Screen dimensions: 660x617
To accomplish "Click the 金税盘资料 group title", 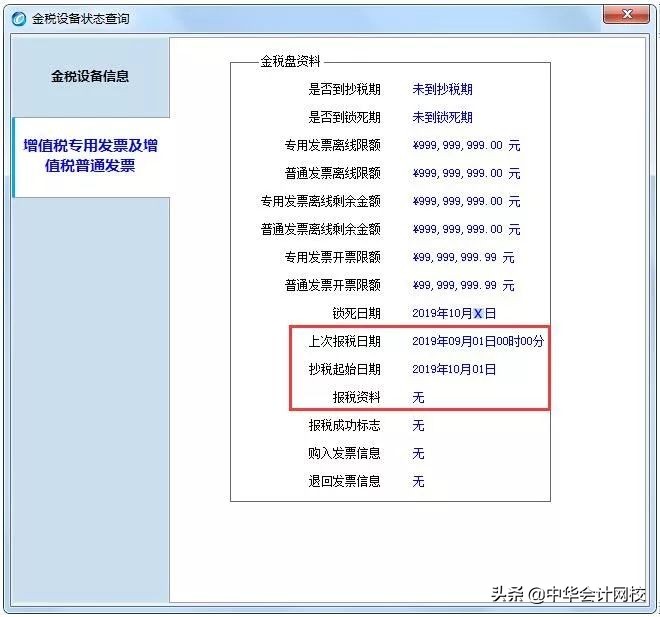I will [290, 61].
